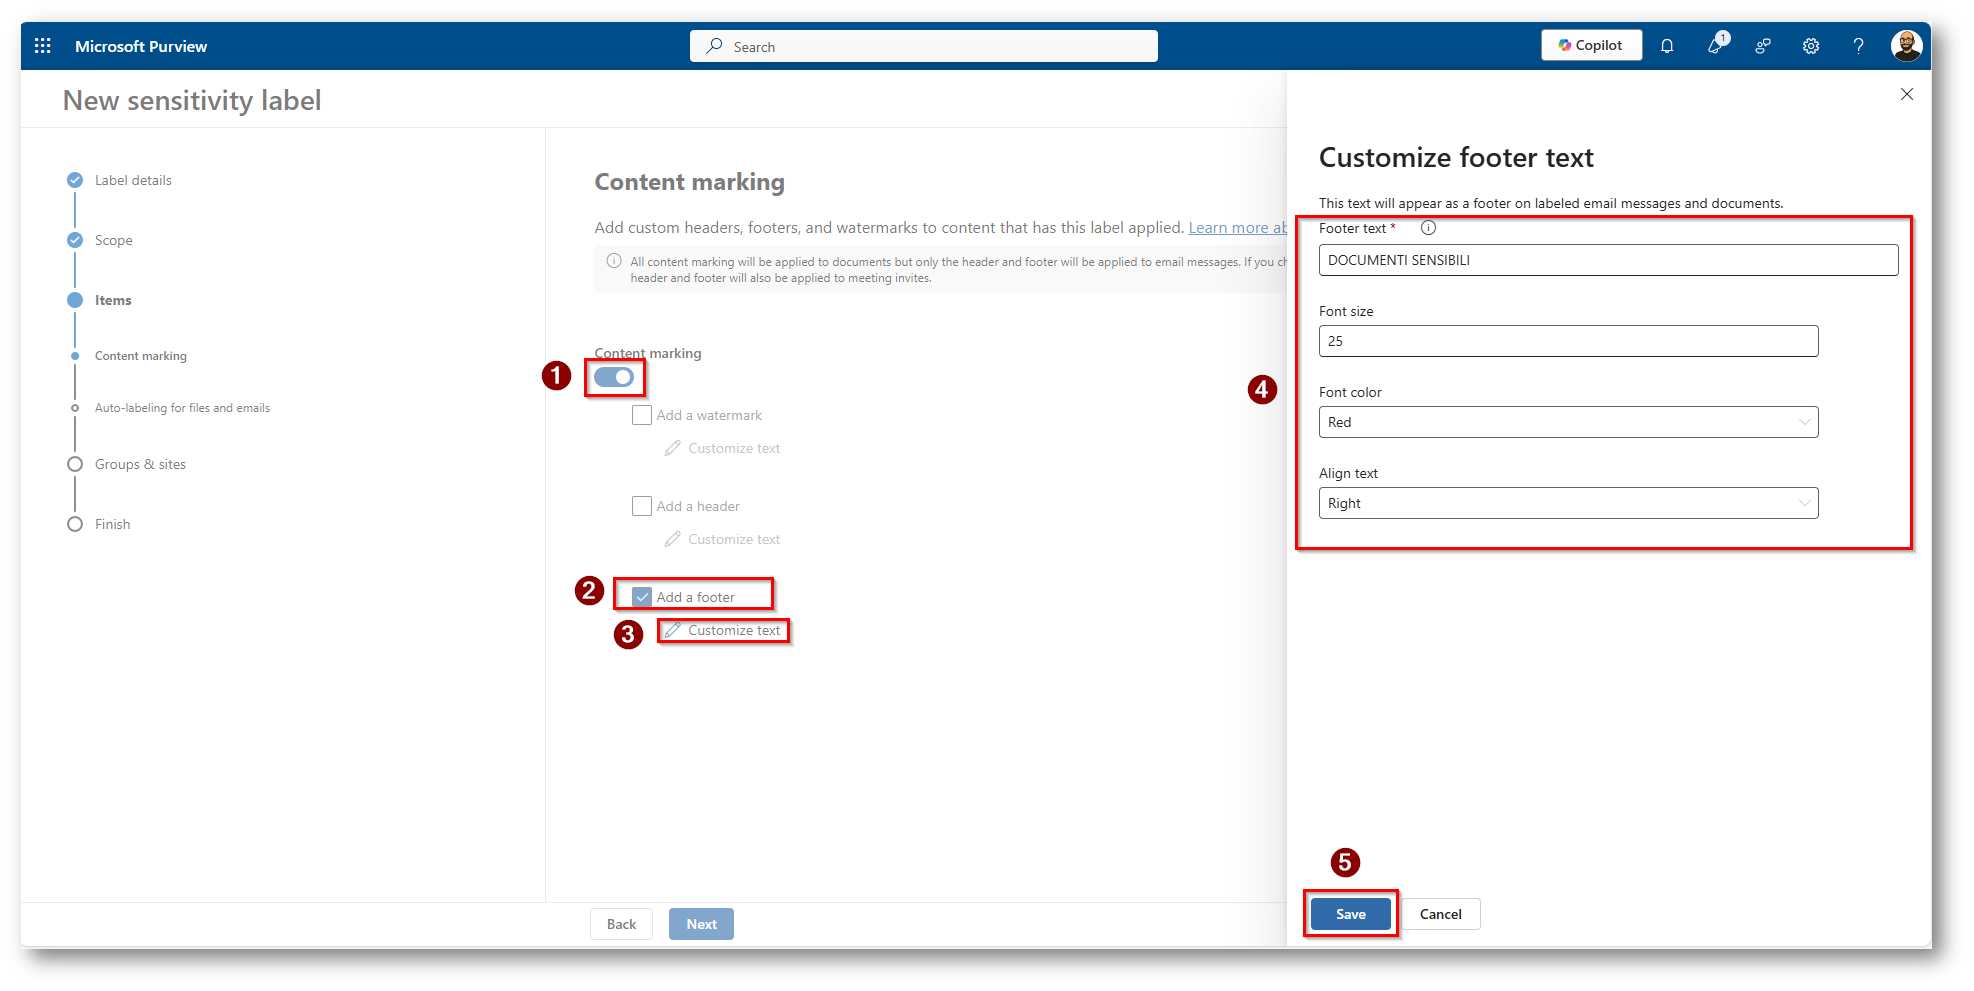Open the Settings gear
This screenshot has width=1974, height=991.
point(1811,46)
